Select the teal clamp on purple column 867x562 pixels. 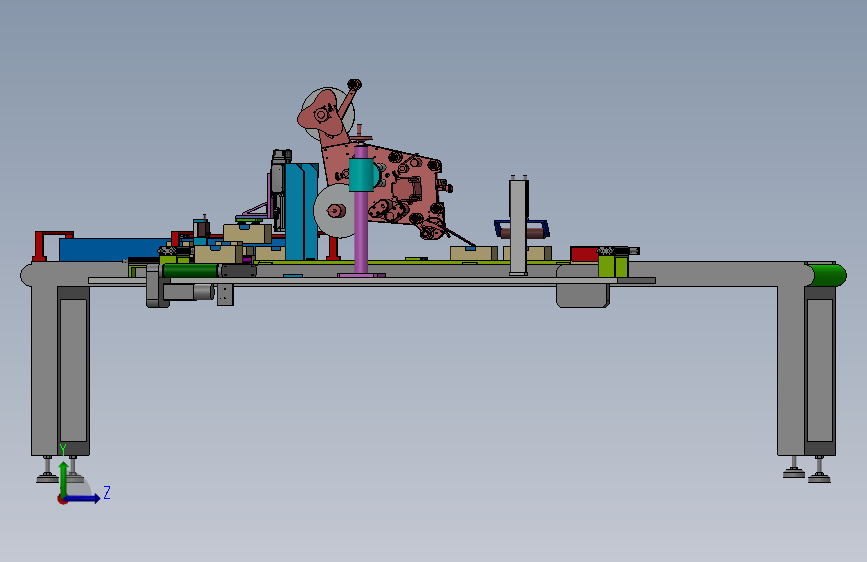(x=363, y=175)
